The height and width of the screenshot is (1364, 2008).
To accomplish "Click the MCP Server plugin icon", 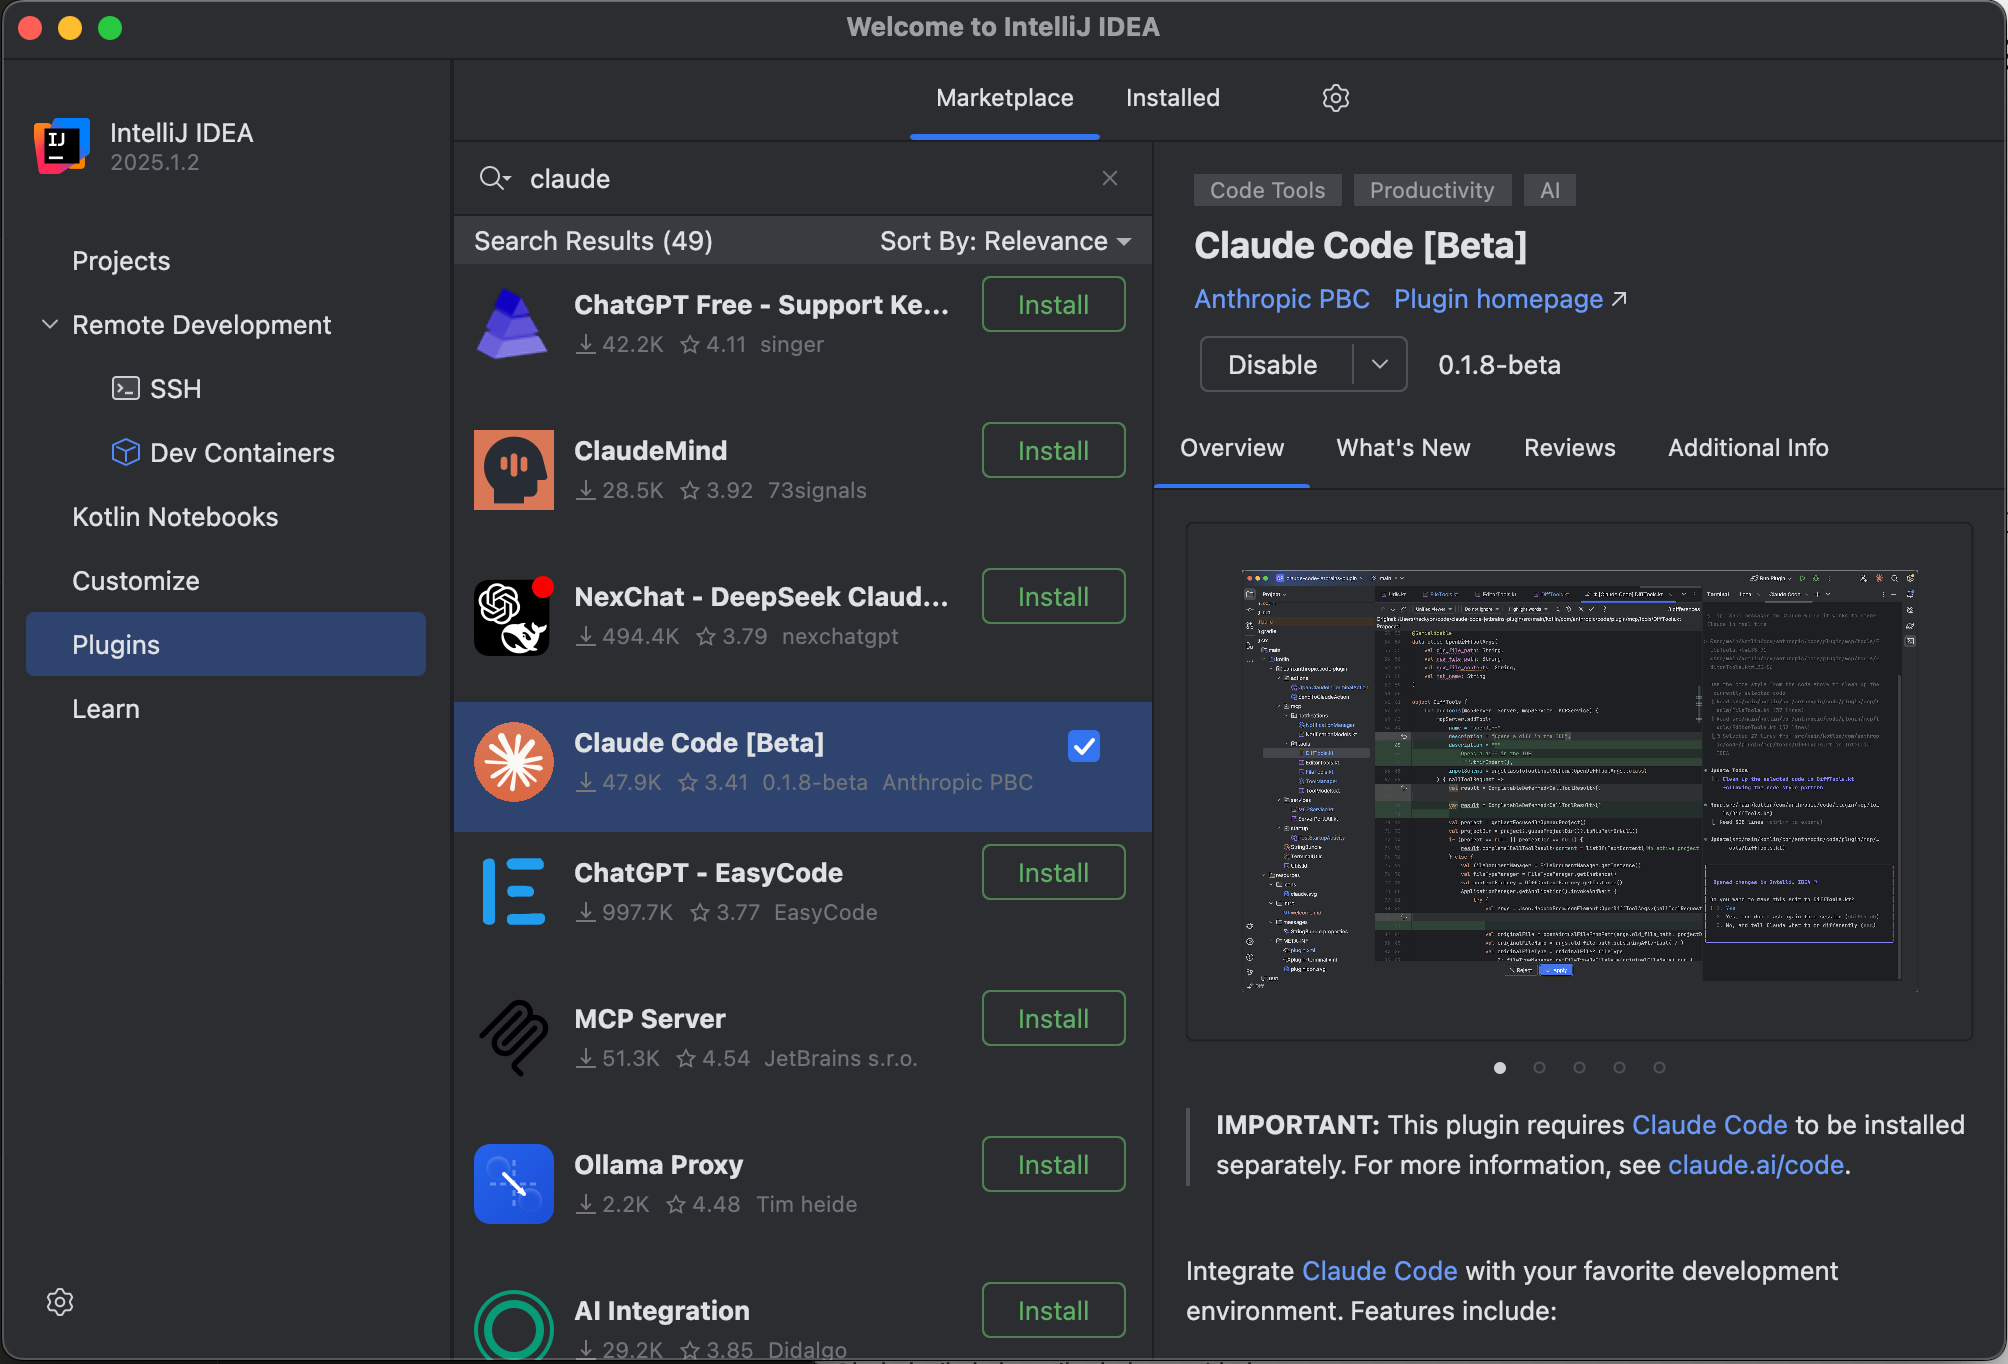I will click(513, 1038).
